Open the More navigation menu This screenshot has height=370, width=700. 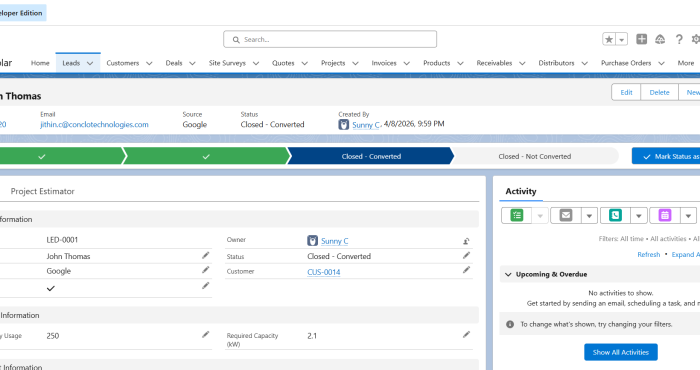686,63
